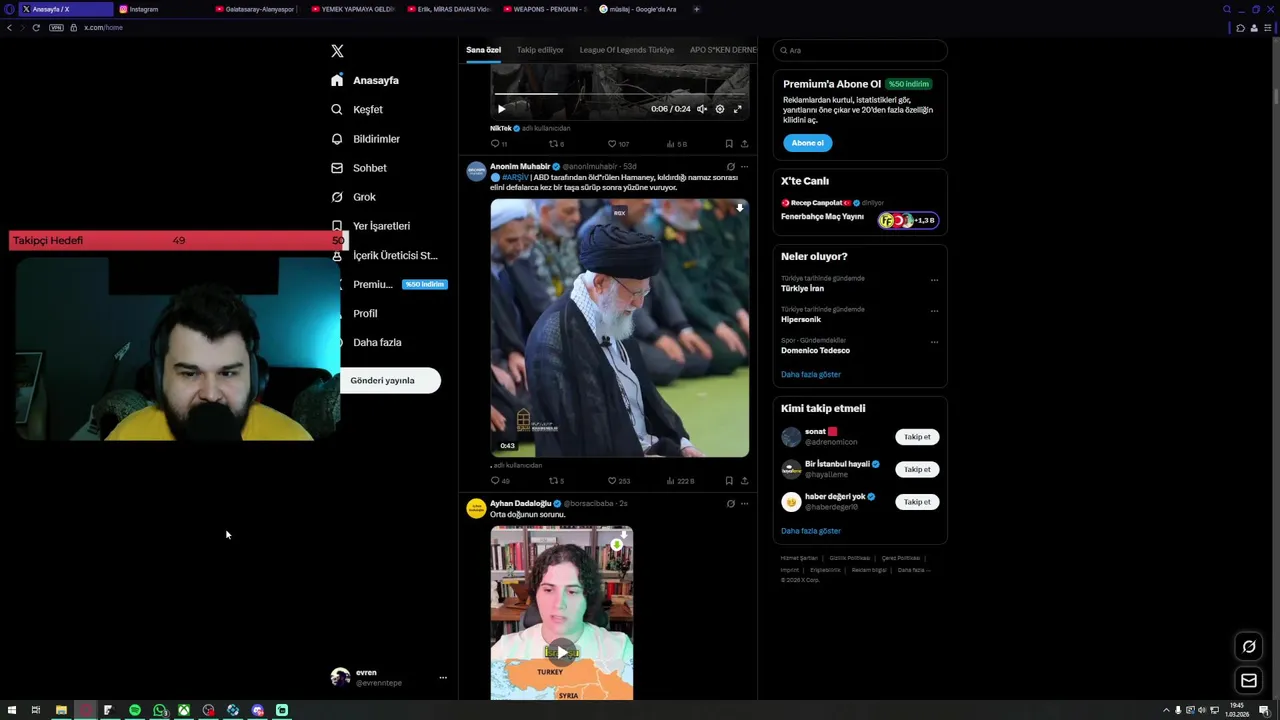Switch to Sana özel tab
Image resolution: width=1280 pixels, height=720 pixels.
pyautogui.click(x=483, y=50)
